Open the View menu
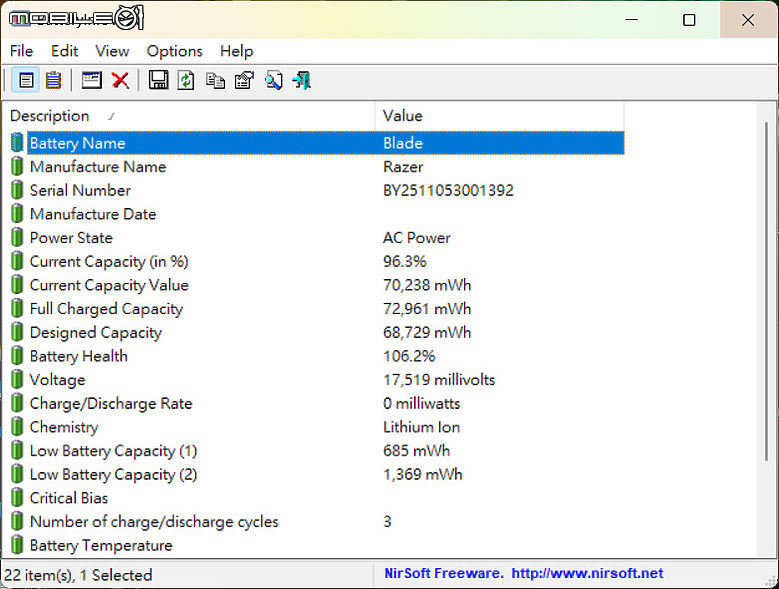This screenshot has width=779, height=589. (112, 51)
